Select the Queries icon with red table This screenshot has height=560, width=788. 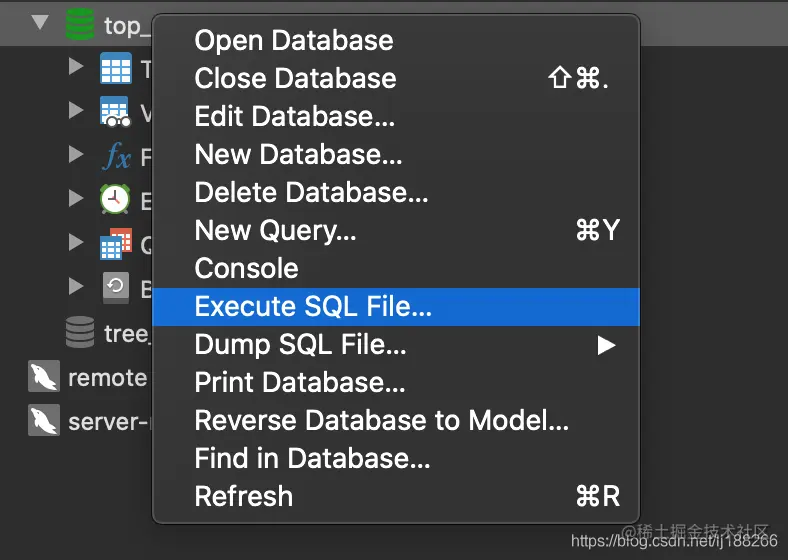116,244
